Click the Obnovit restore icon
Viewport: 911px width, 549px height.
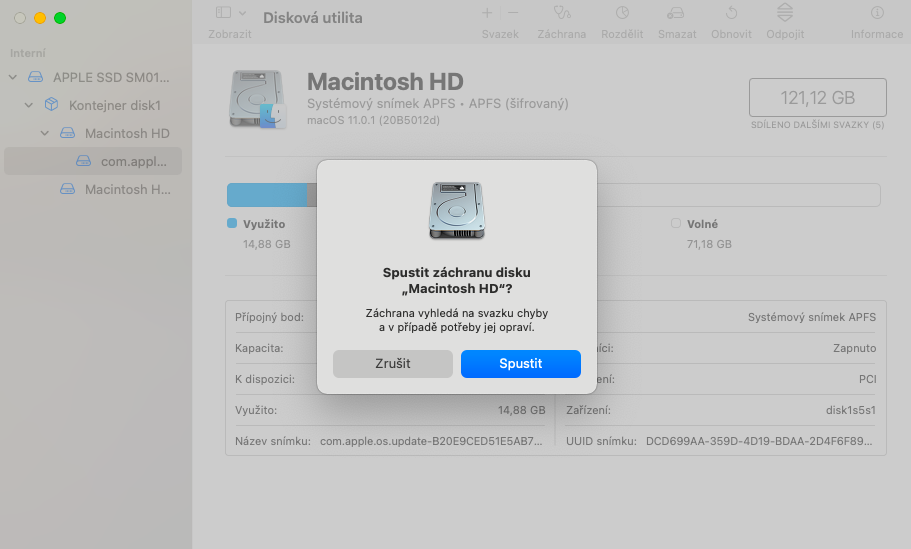tap(731, 12)
